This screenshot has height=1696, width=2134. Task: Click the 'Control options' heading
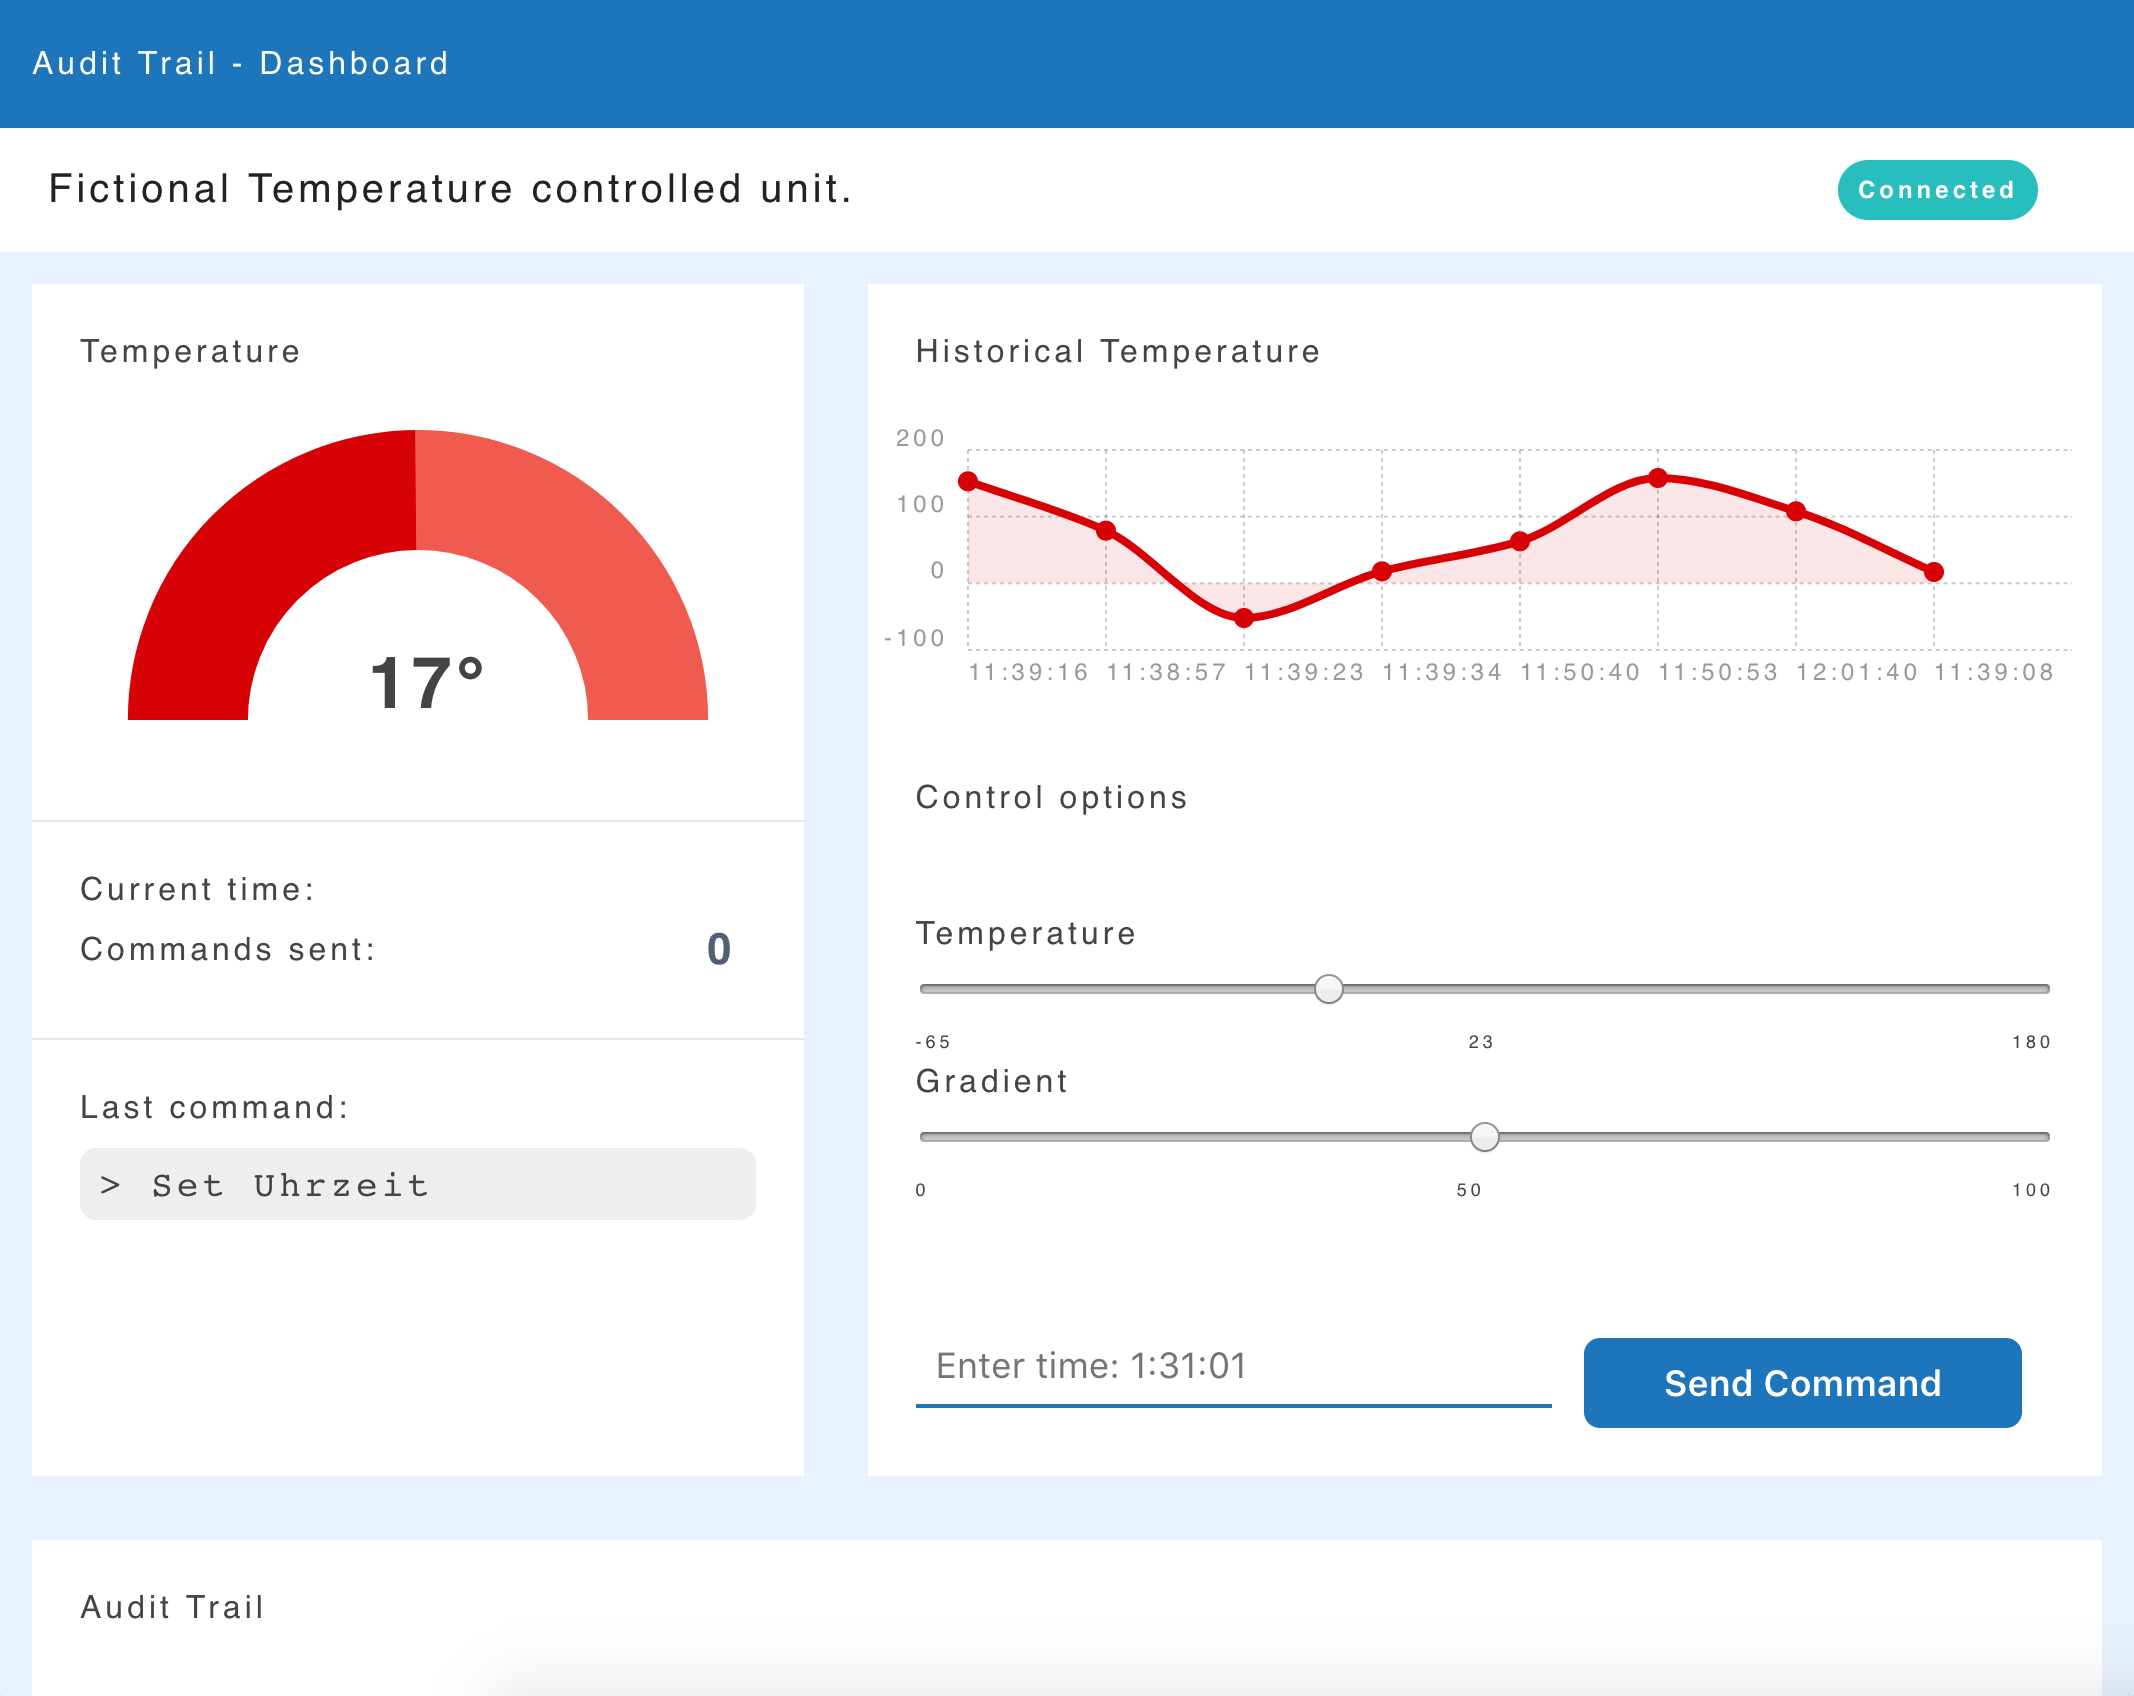click(x=1052, y=797)
